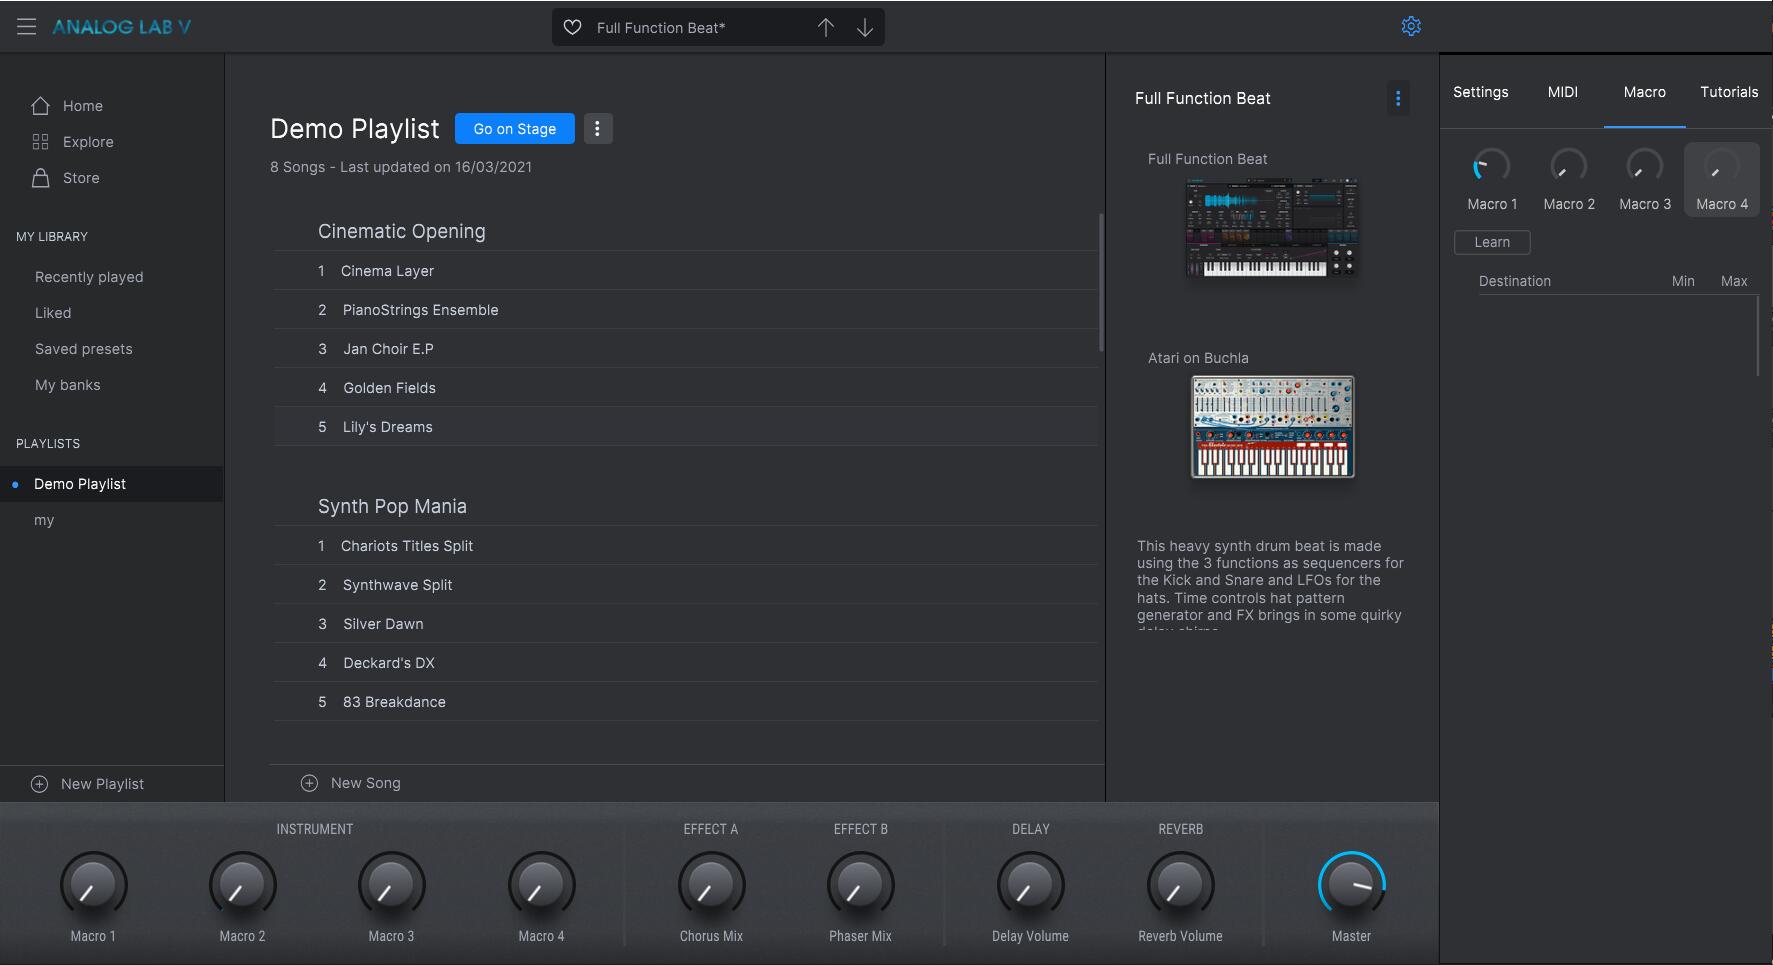Open Saved presets list
The image size is (1773, 965).
click(x=84, y=349)
